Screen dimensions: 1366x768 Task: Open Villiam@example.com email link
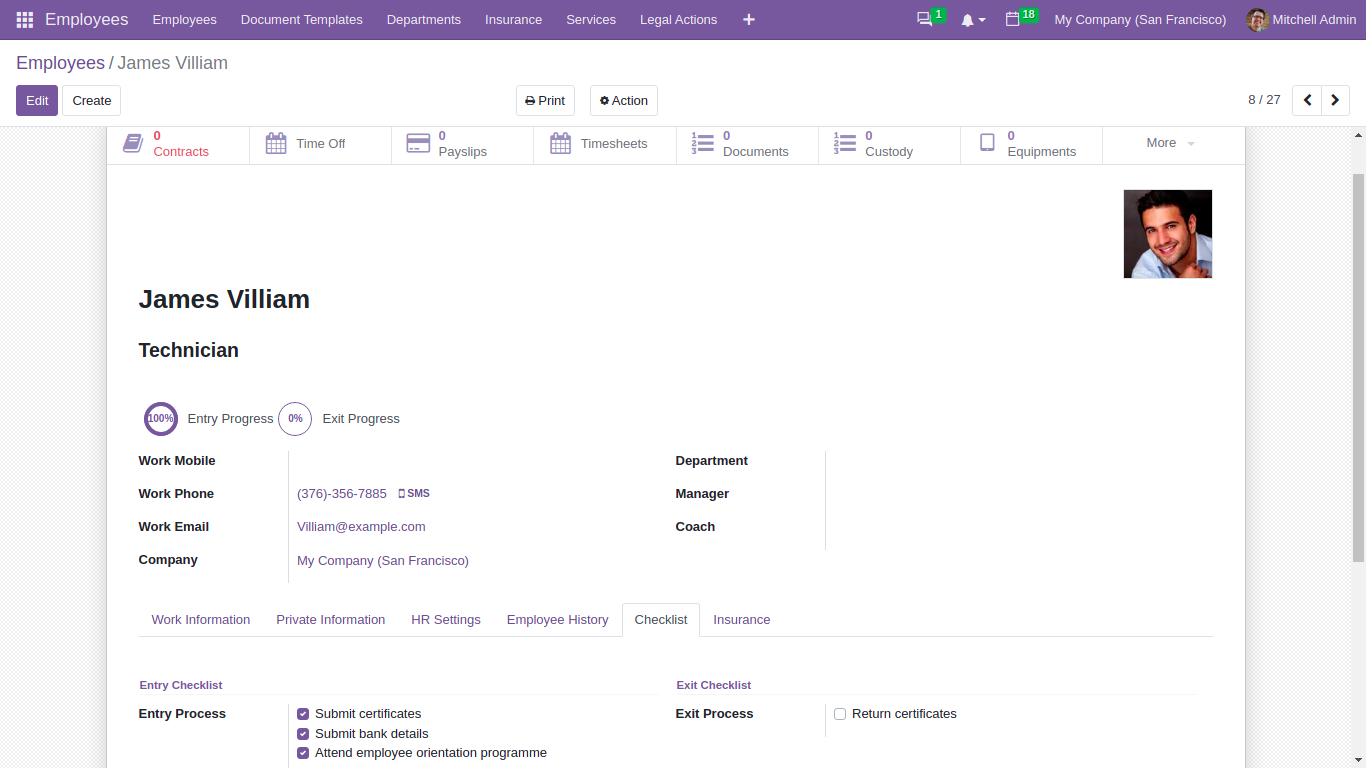[x=361, y=526]
